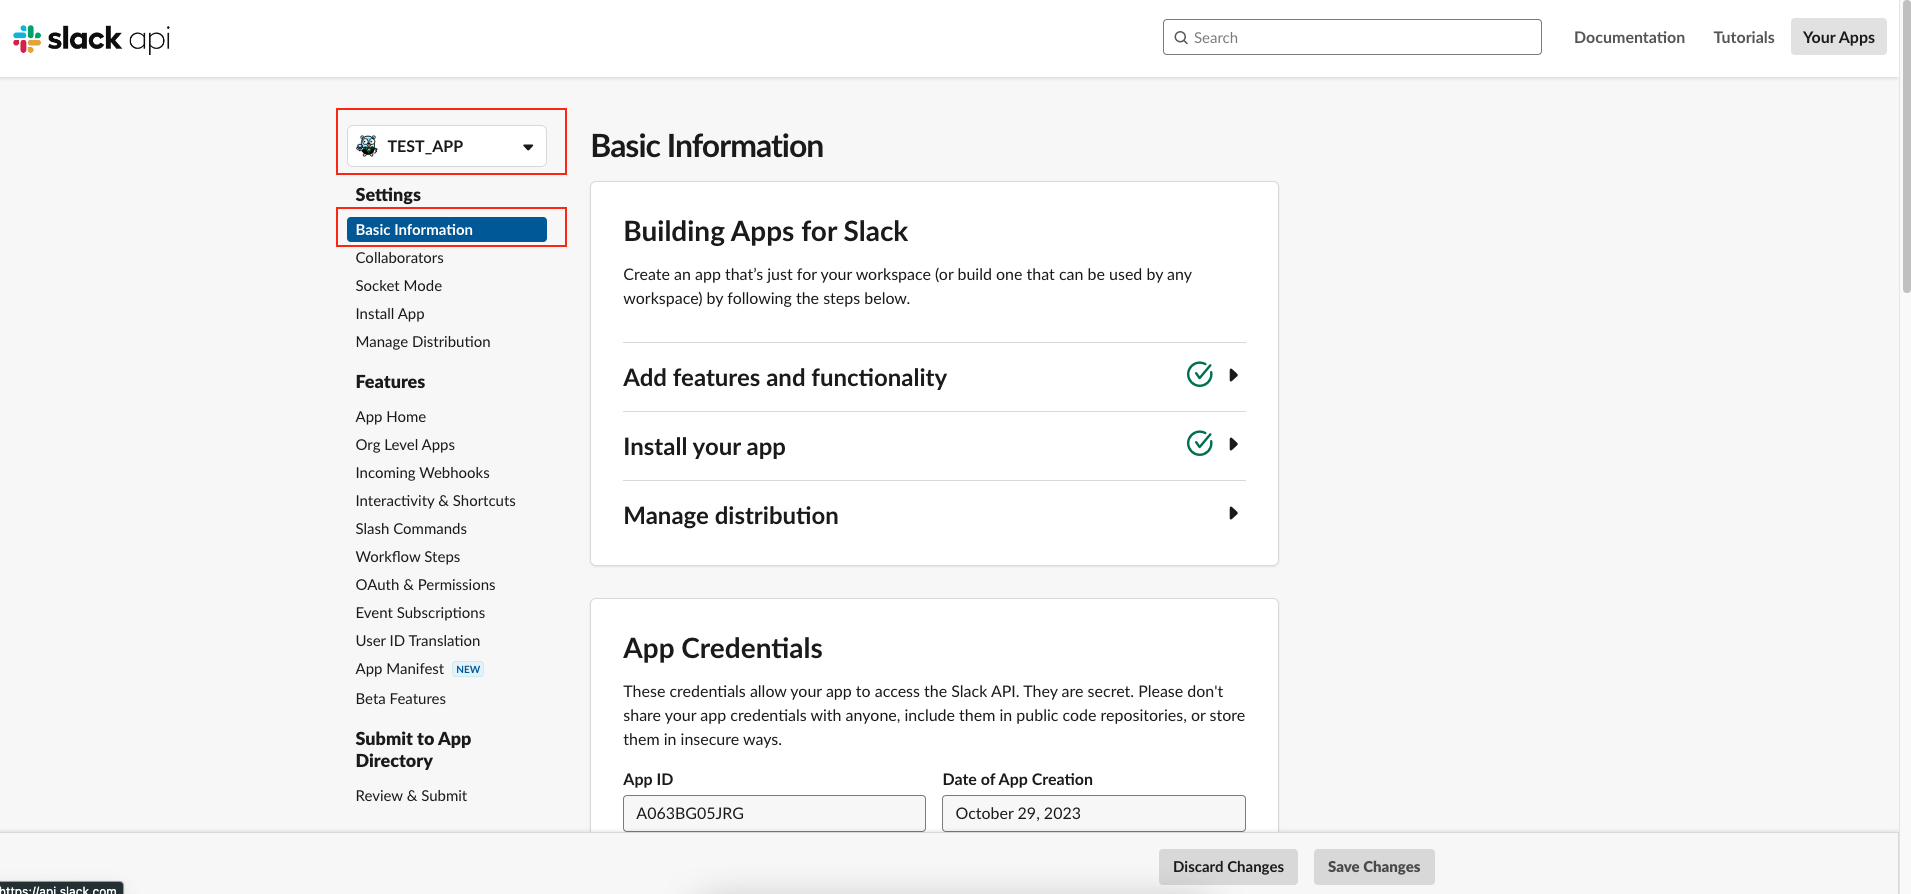
Task: Go to Review & Submit
Action: pos(411,795)
